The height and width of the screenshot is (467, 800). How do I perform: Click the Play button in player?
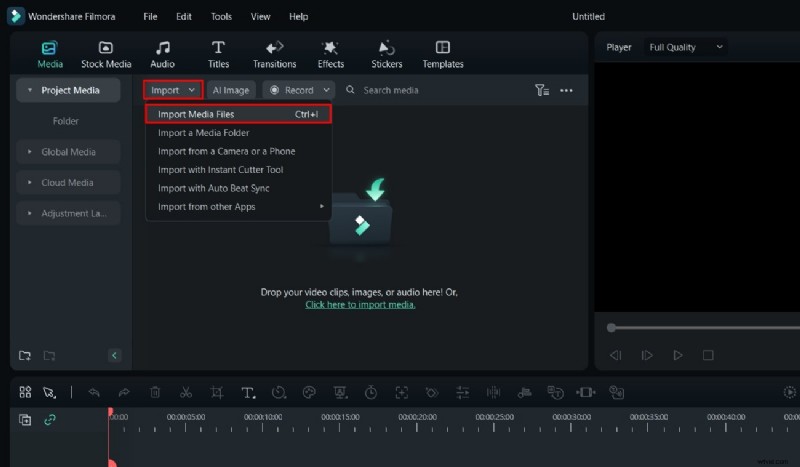click(x=678, y=355)
